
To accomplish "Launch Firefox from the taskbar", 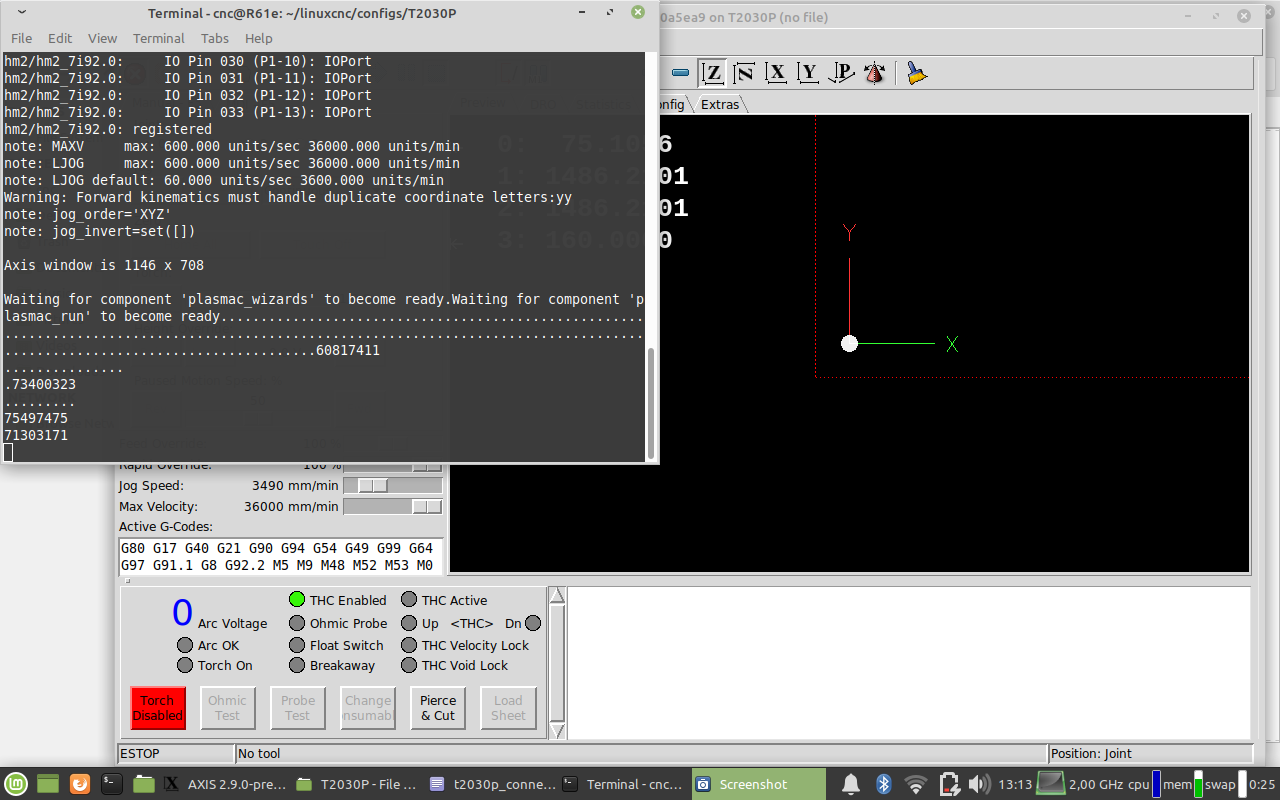I will (x=80, y=784).
